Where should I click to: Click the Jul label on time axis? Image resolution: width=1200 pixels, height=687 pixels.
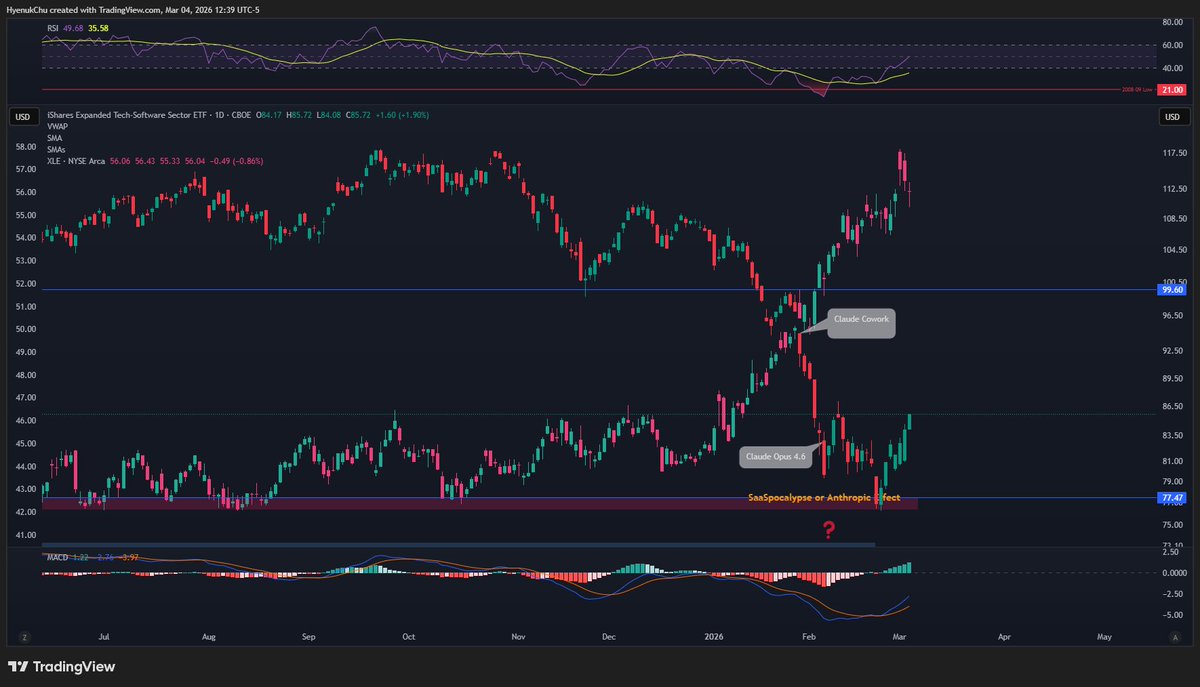[x=106, y=635]
